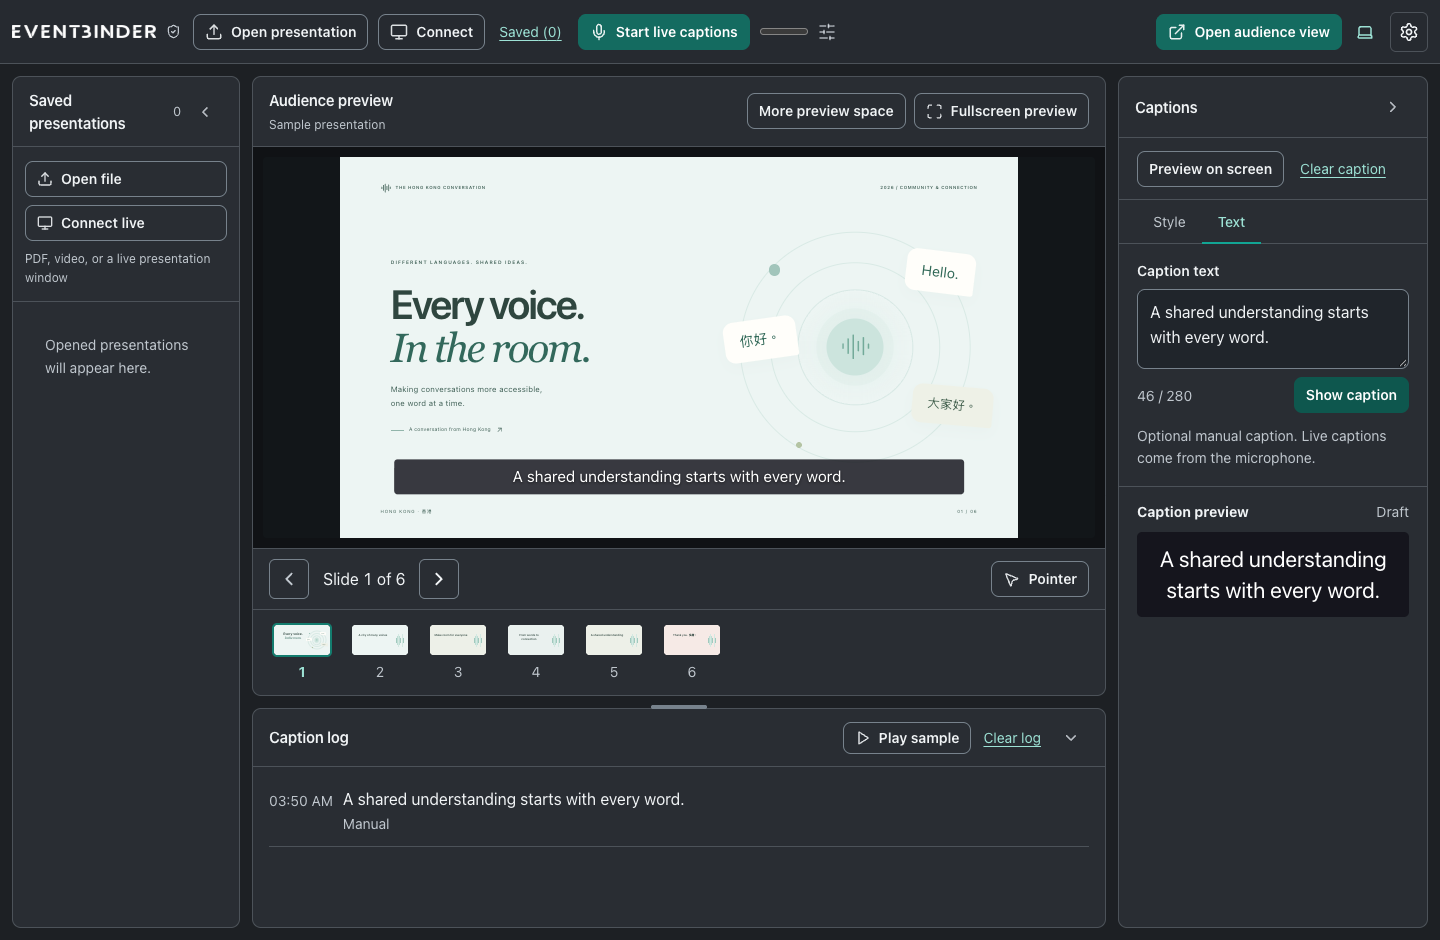This screenshot has width=1440, height=940.
Task: Click the "Draft" status label
Action: (1392, 512)
